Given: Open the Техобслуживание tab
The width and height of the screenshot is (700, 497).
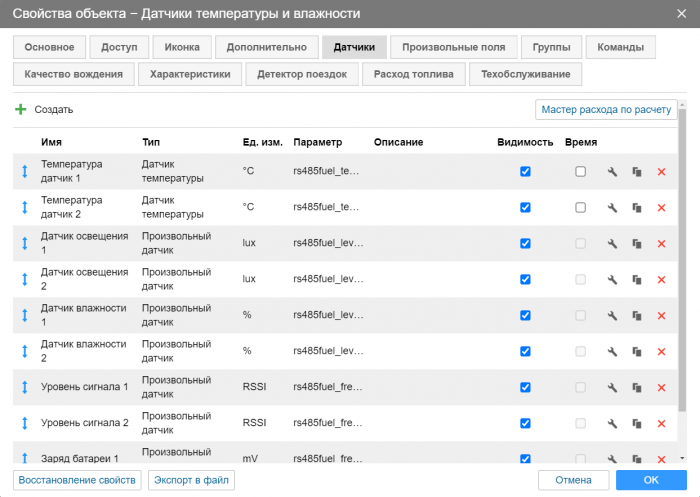Looking at the screenshot, I should 525,74.
